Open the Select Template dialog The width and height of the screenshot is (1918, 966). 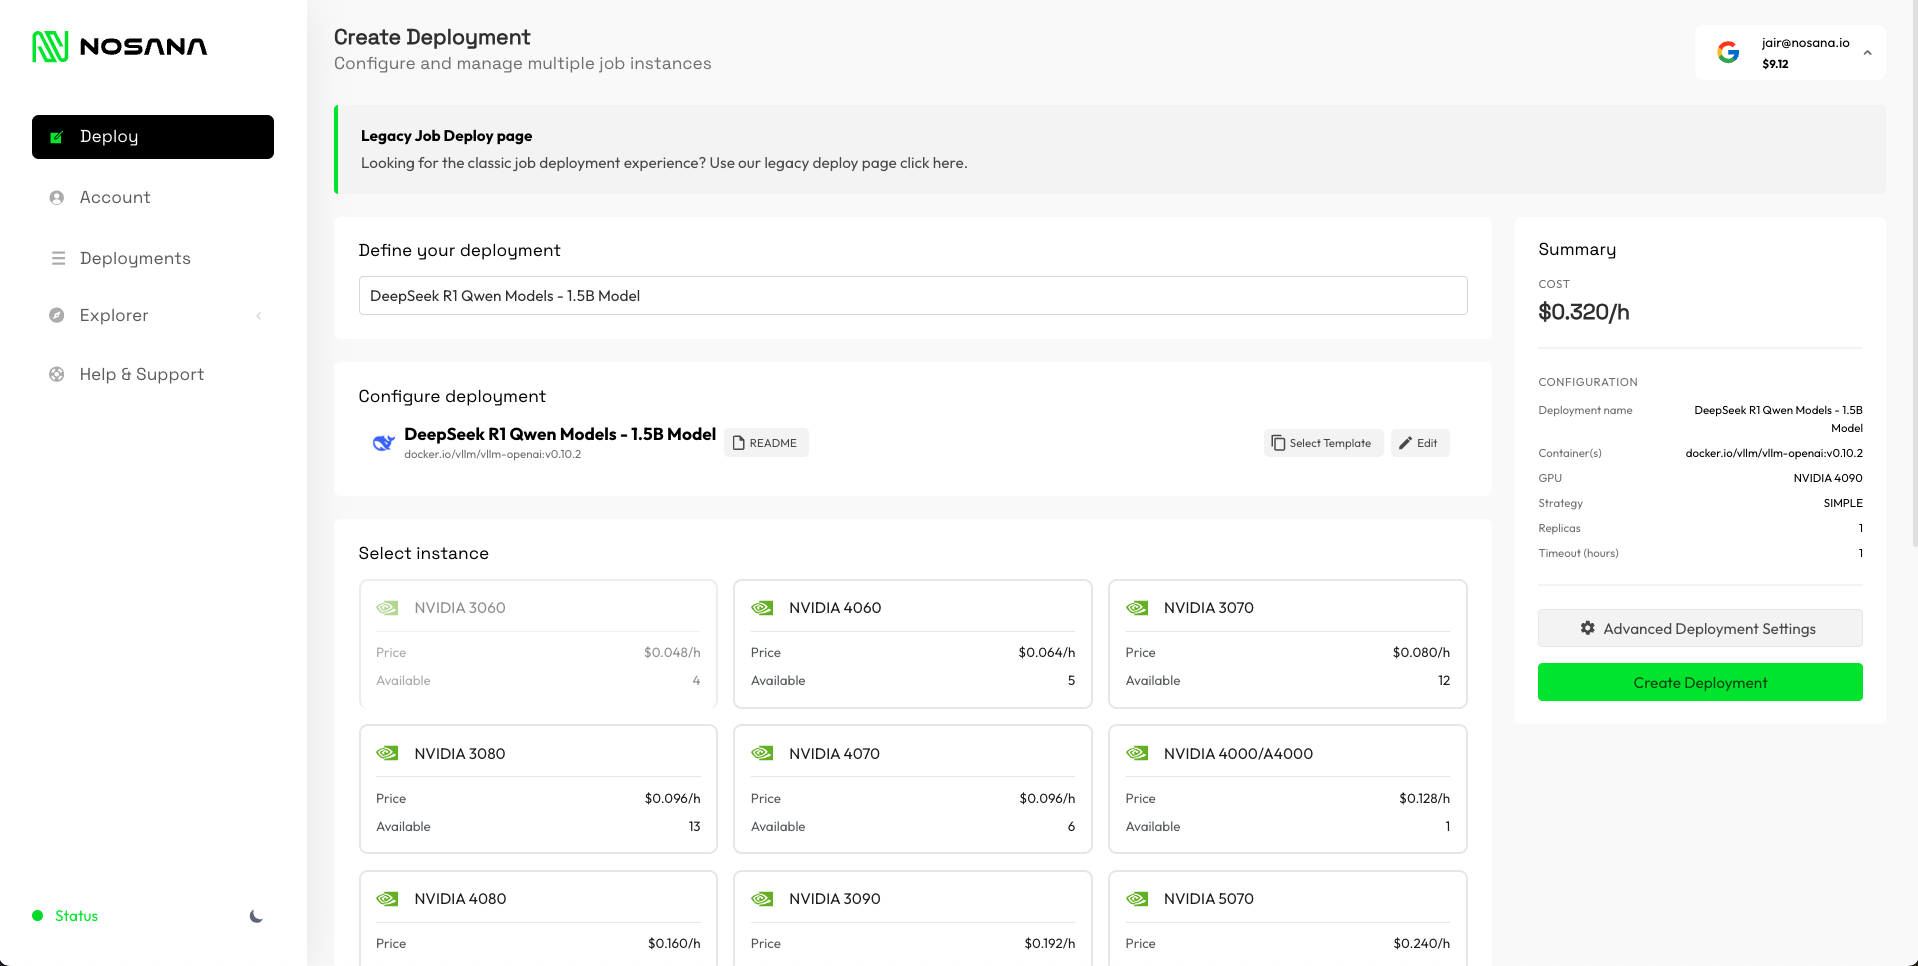pyautogui.click(x=1322, y=442)
